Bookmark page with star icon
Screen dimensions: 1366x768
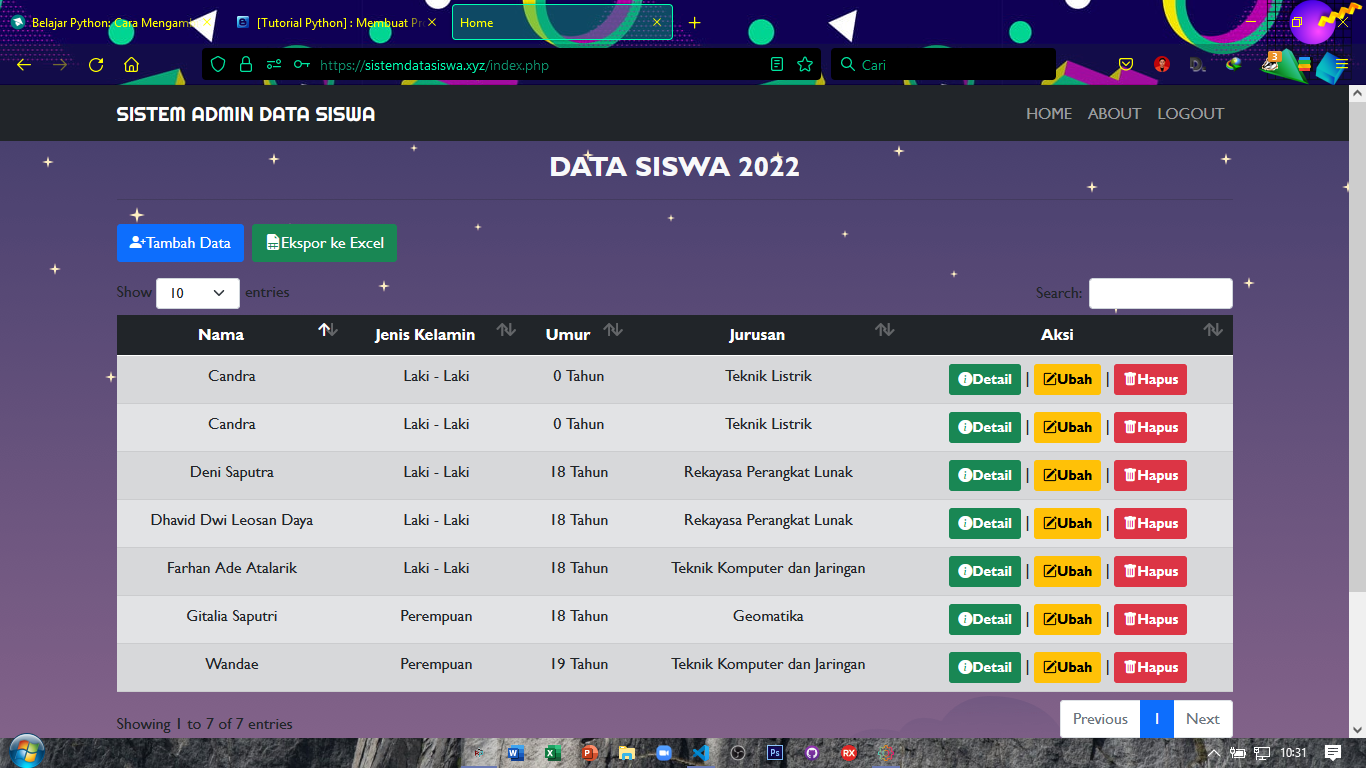coord(805,65)
